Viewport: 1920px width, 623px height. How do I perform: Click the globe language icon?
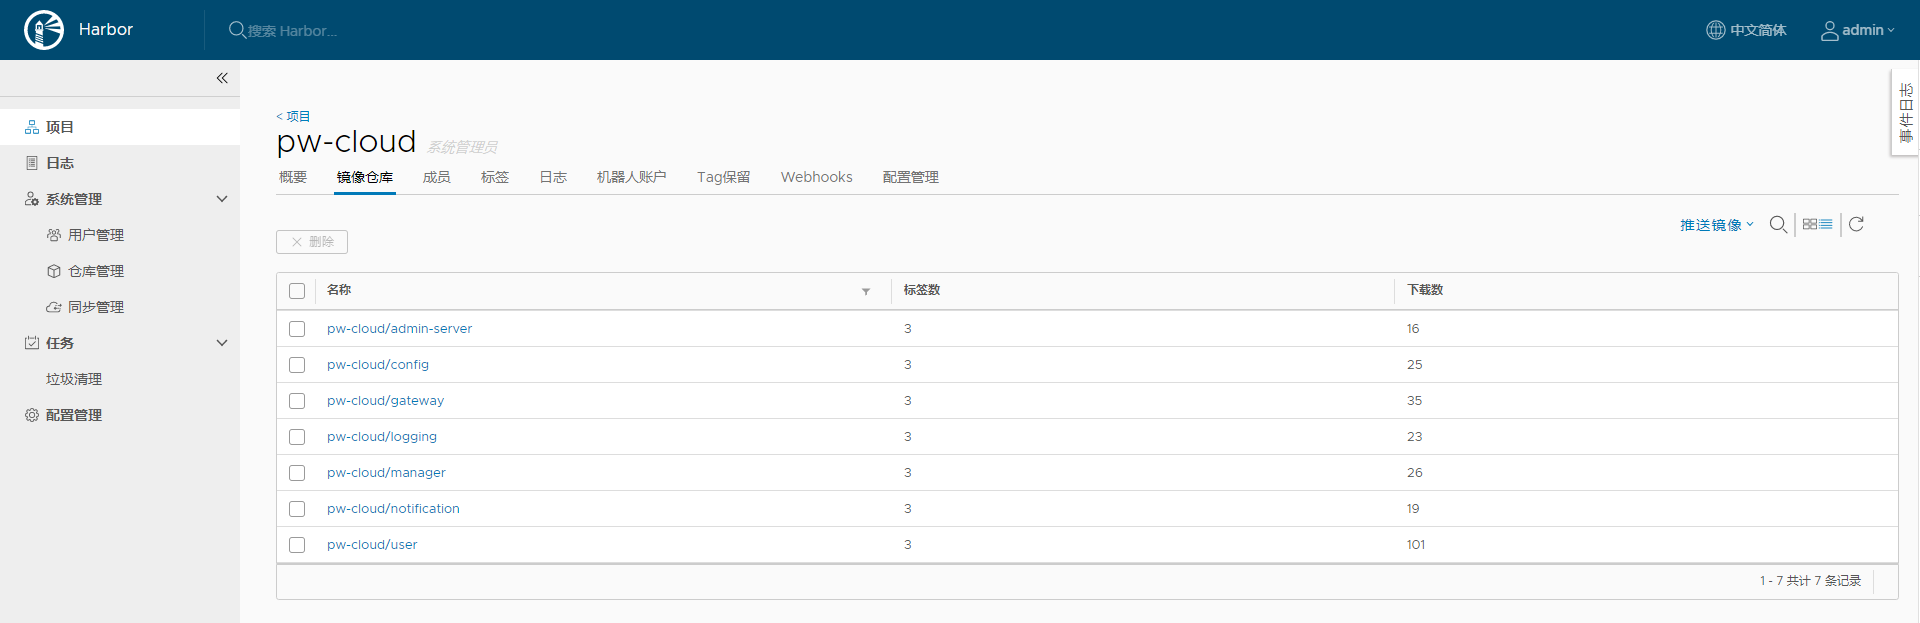click(x=1715, y=30)
